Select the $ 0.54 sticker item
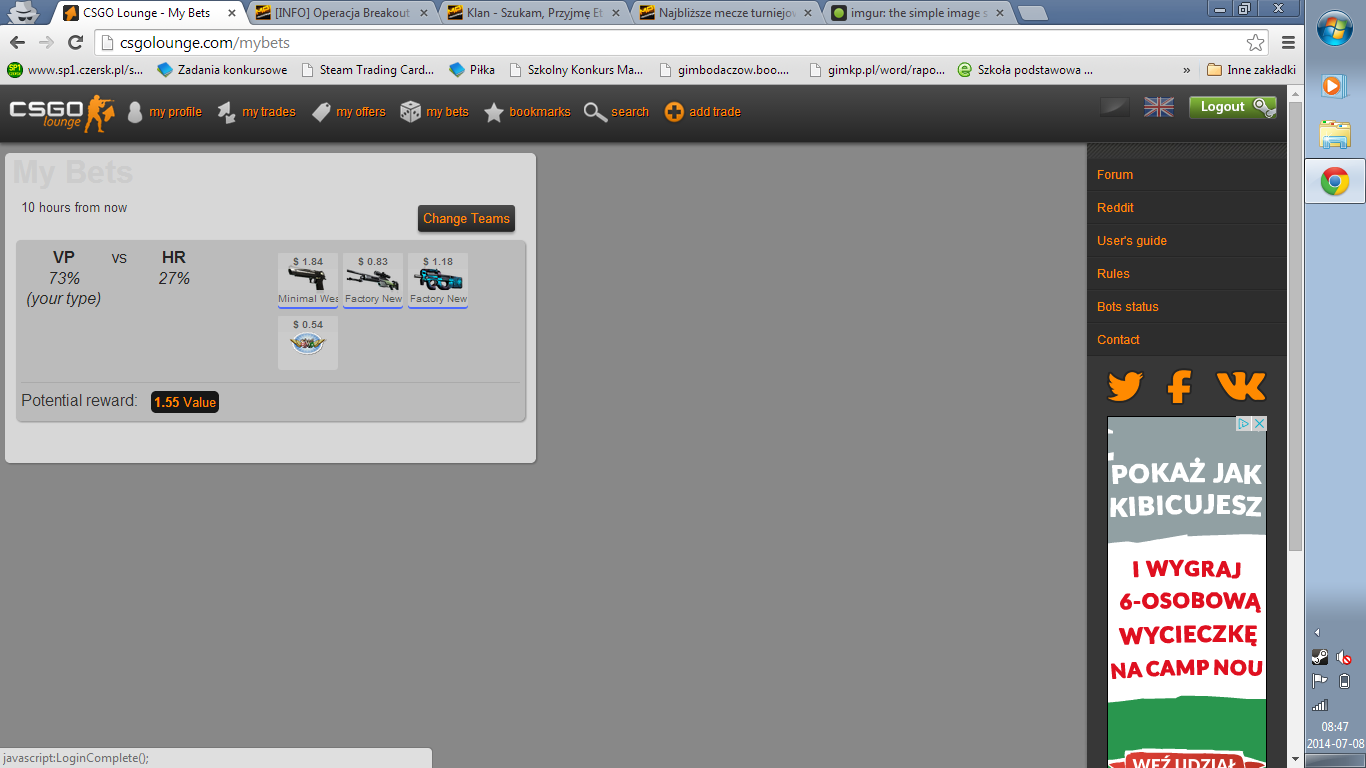 click(308, 343)
